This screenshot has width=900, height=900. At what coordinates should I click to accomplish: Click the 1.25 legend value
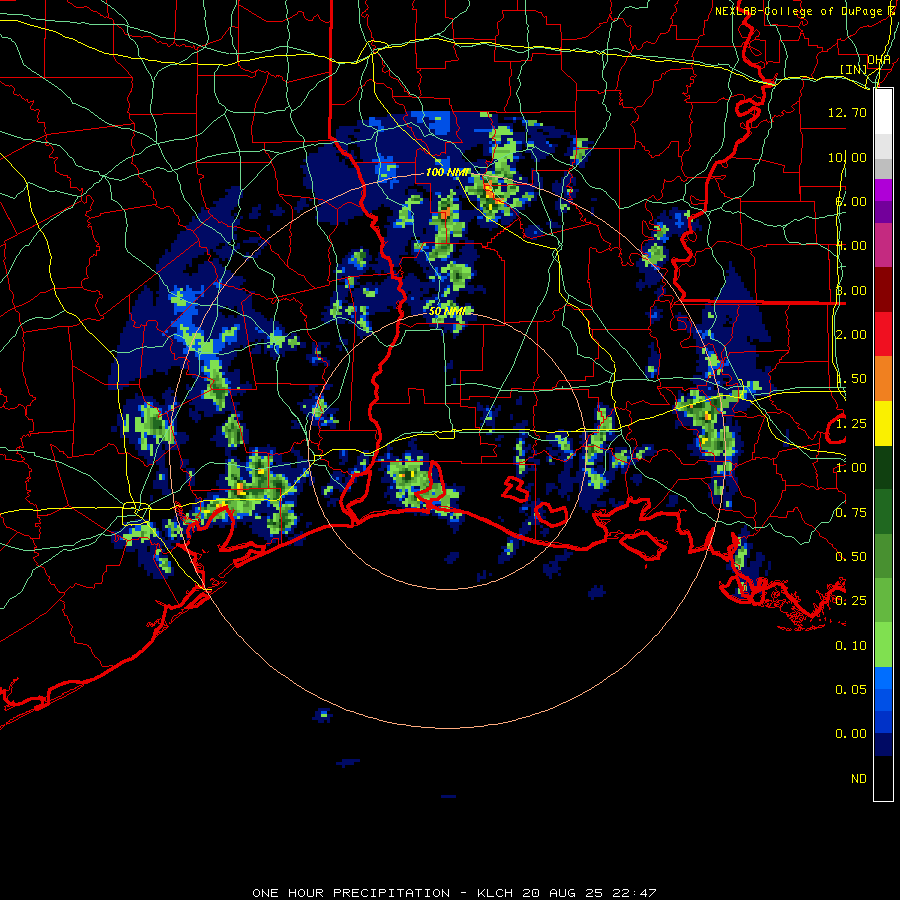click(x=851, y=424)
